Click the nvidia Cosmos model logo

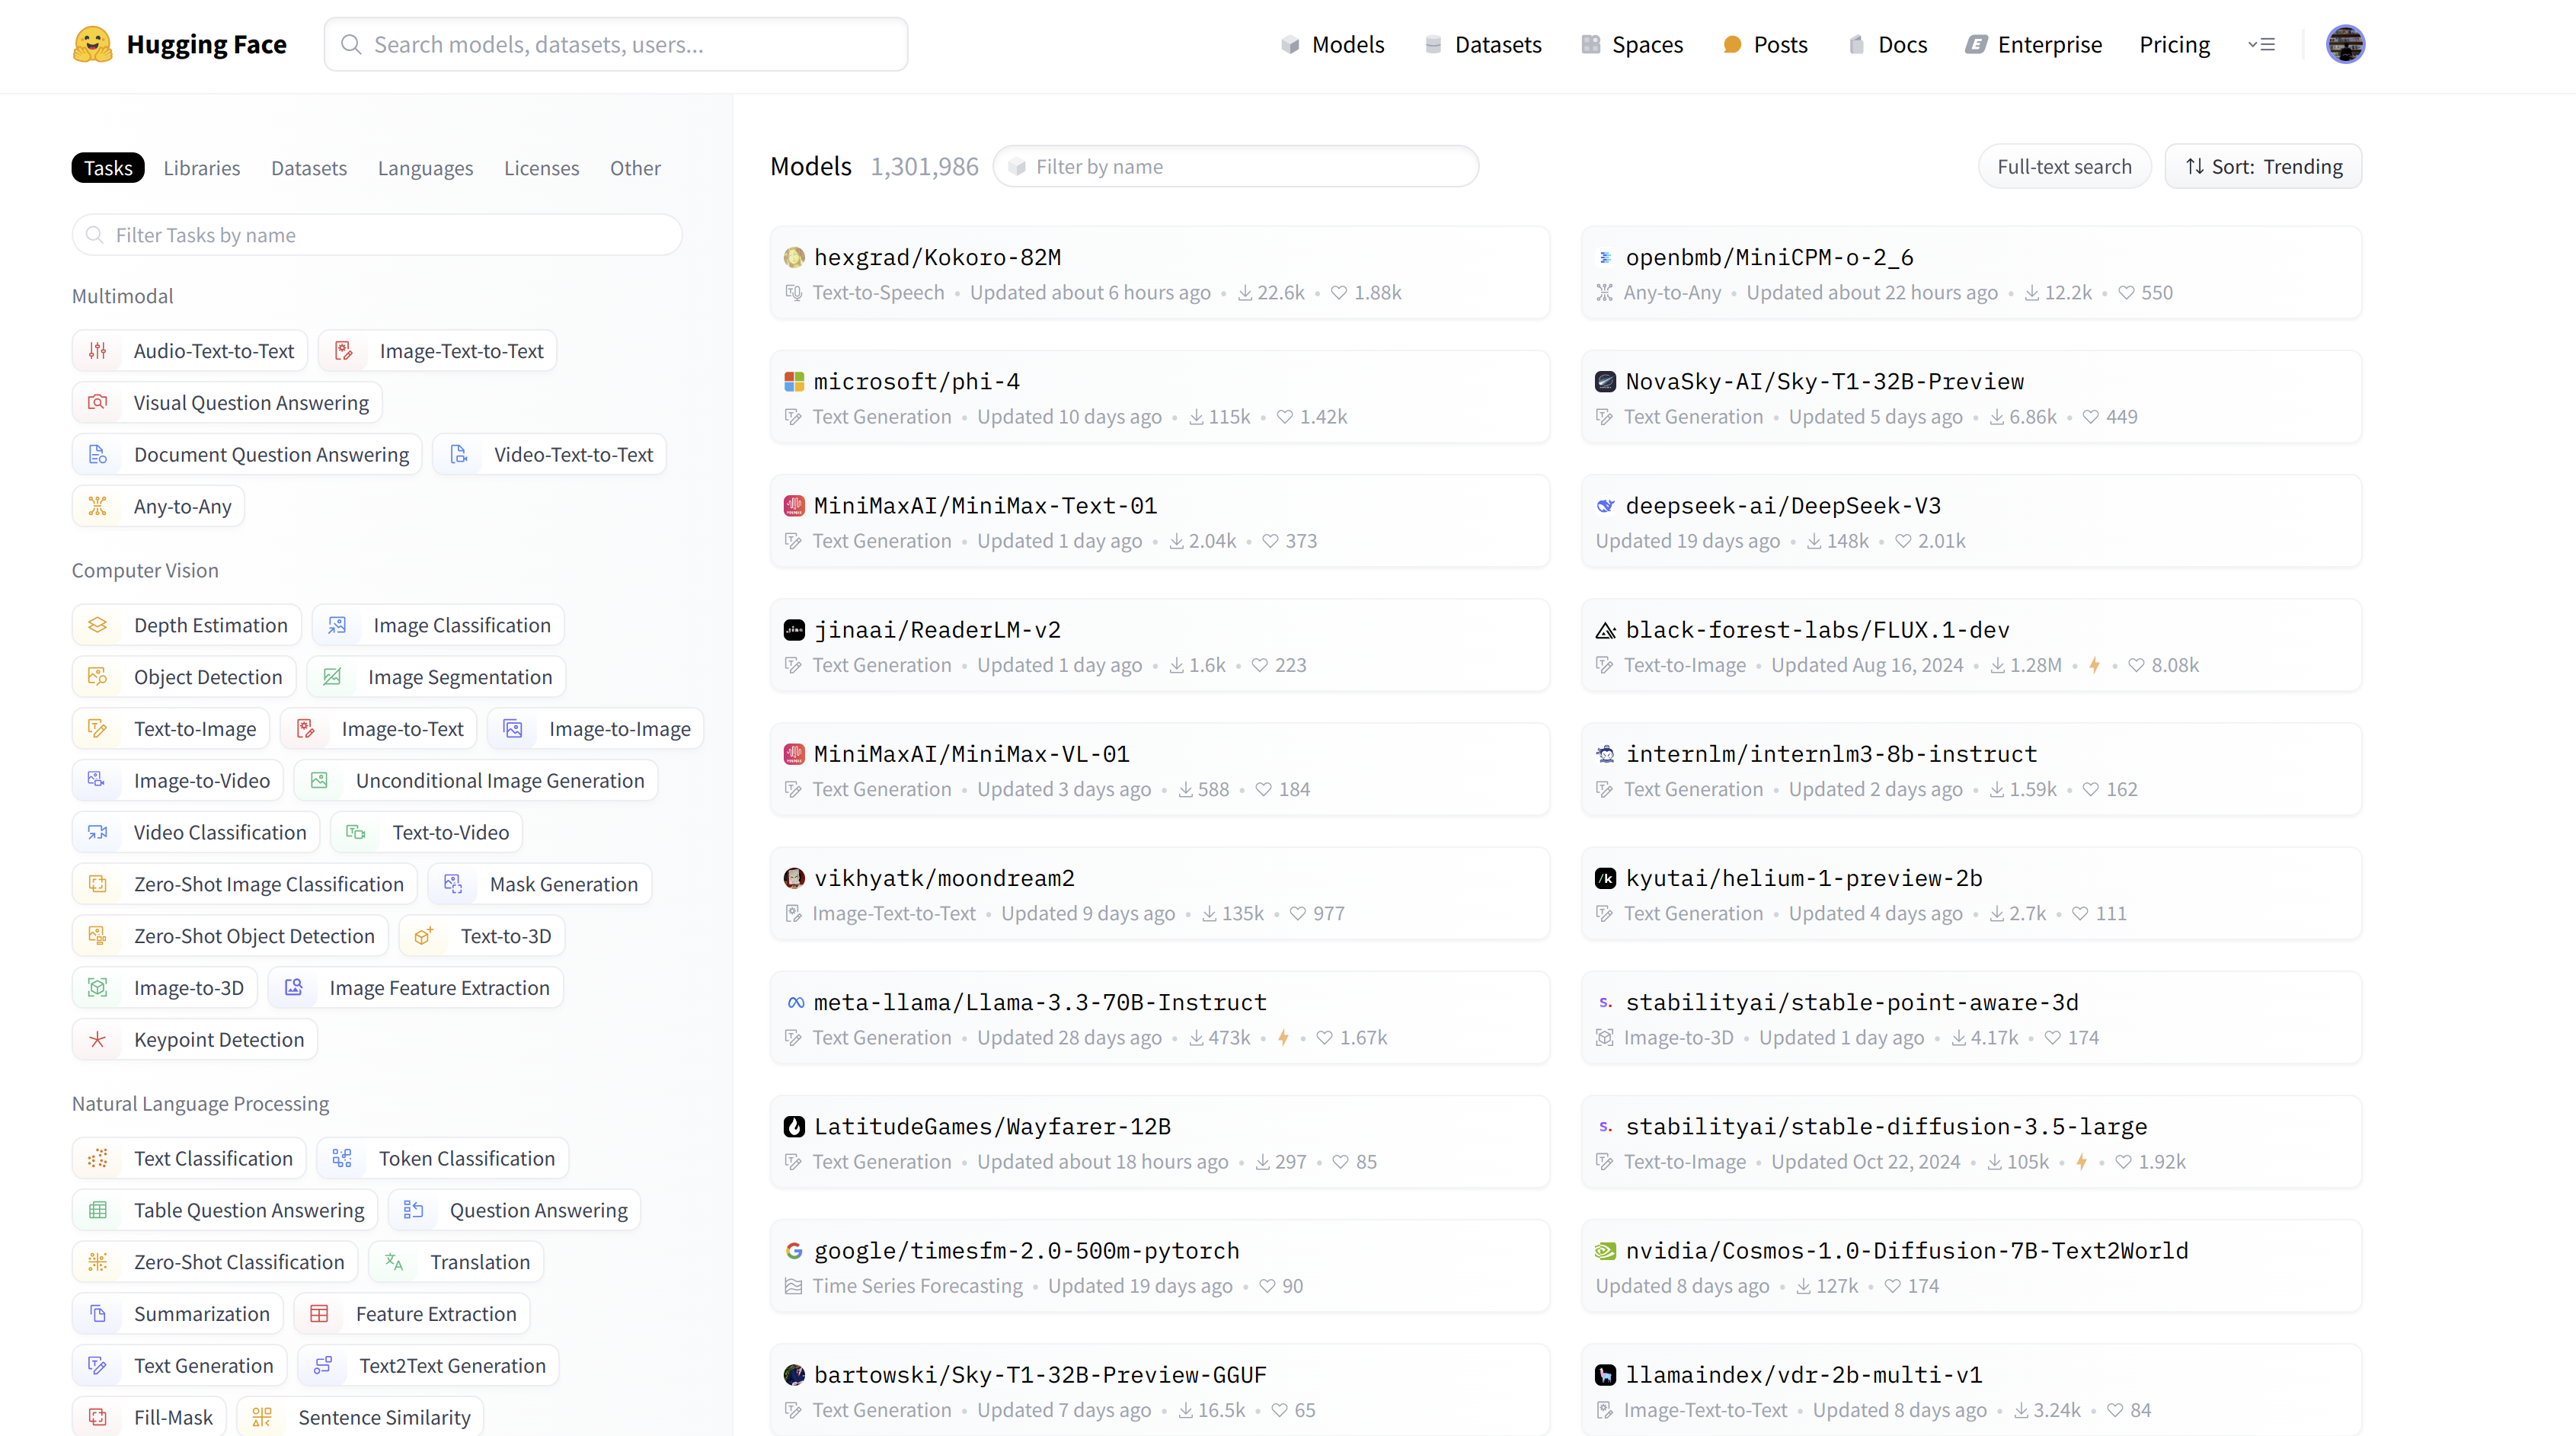click(x=1605, y=1251)
